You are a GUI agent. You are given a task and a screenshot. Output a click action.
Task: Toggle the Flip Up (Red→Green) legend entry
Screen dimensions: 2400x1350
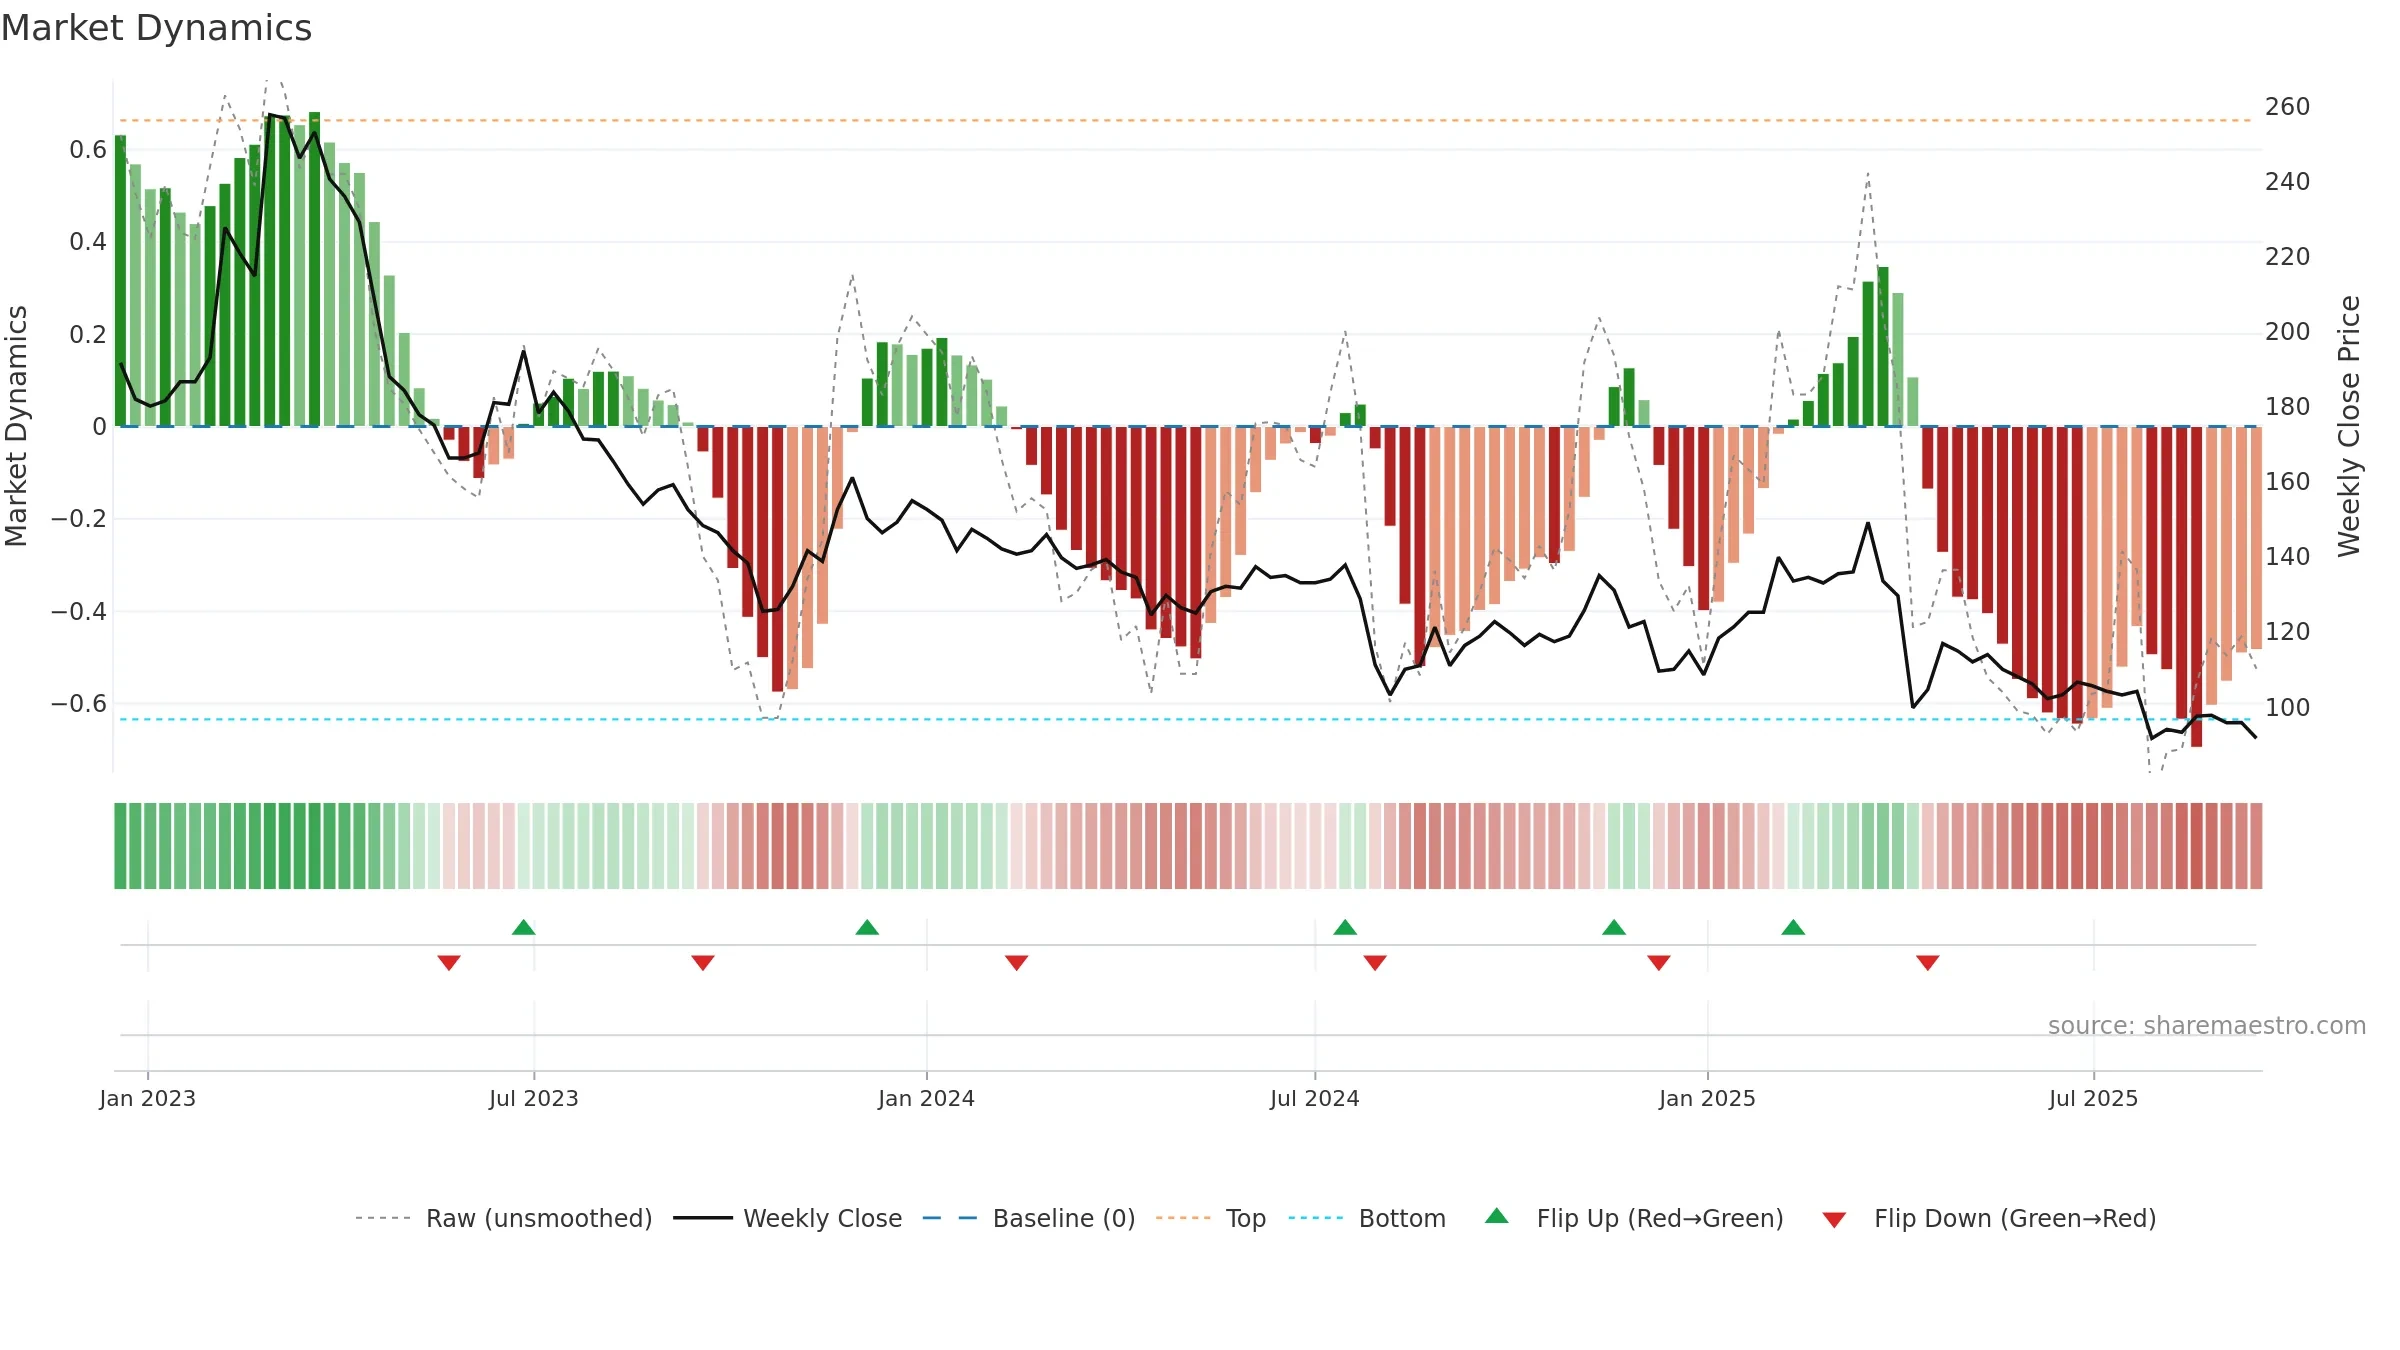1634,1218
